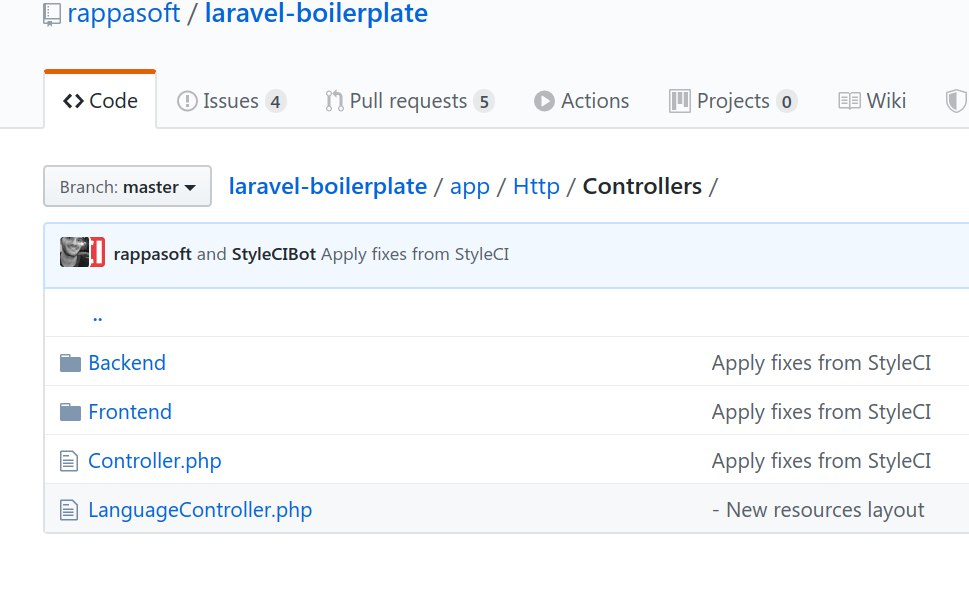Click the Wiki open book icon
The width and height of the screenshot is (969, 592).
[x=849, y=101]
